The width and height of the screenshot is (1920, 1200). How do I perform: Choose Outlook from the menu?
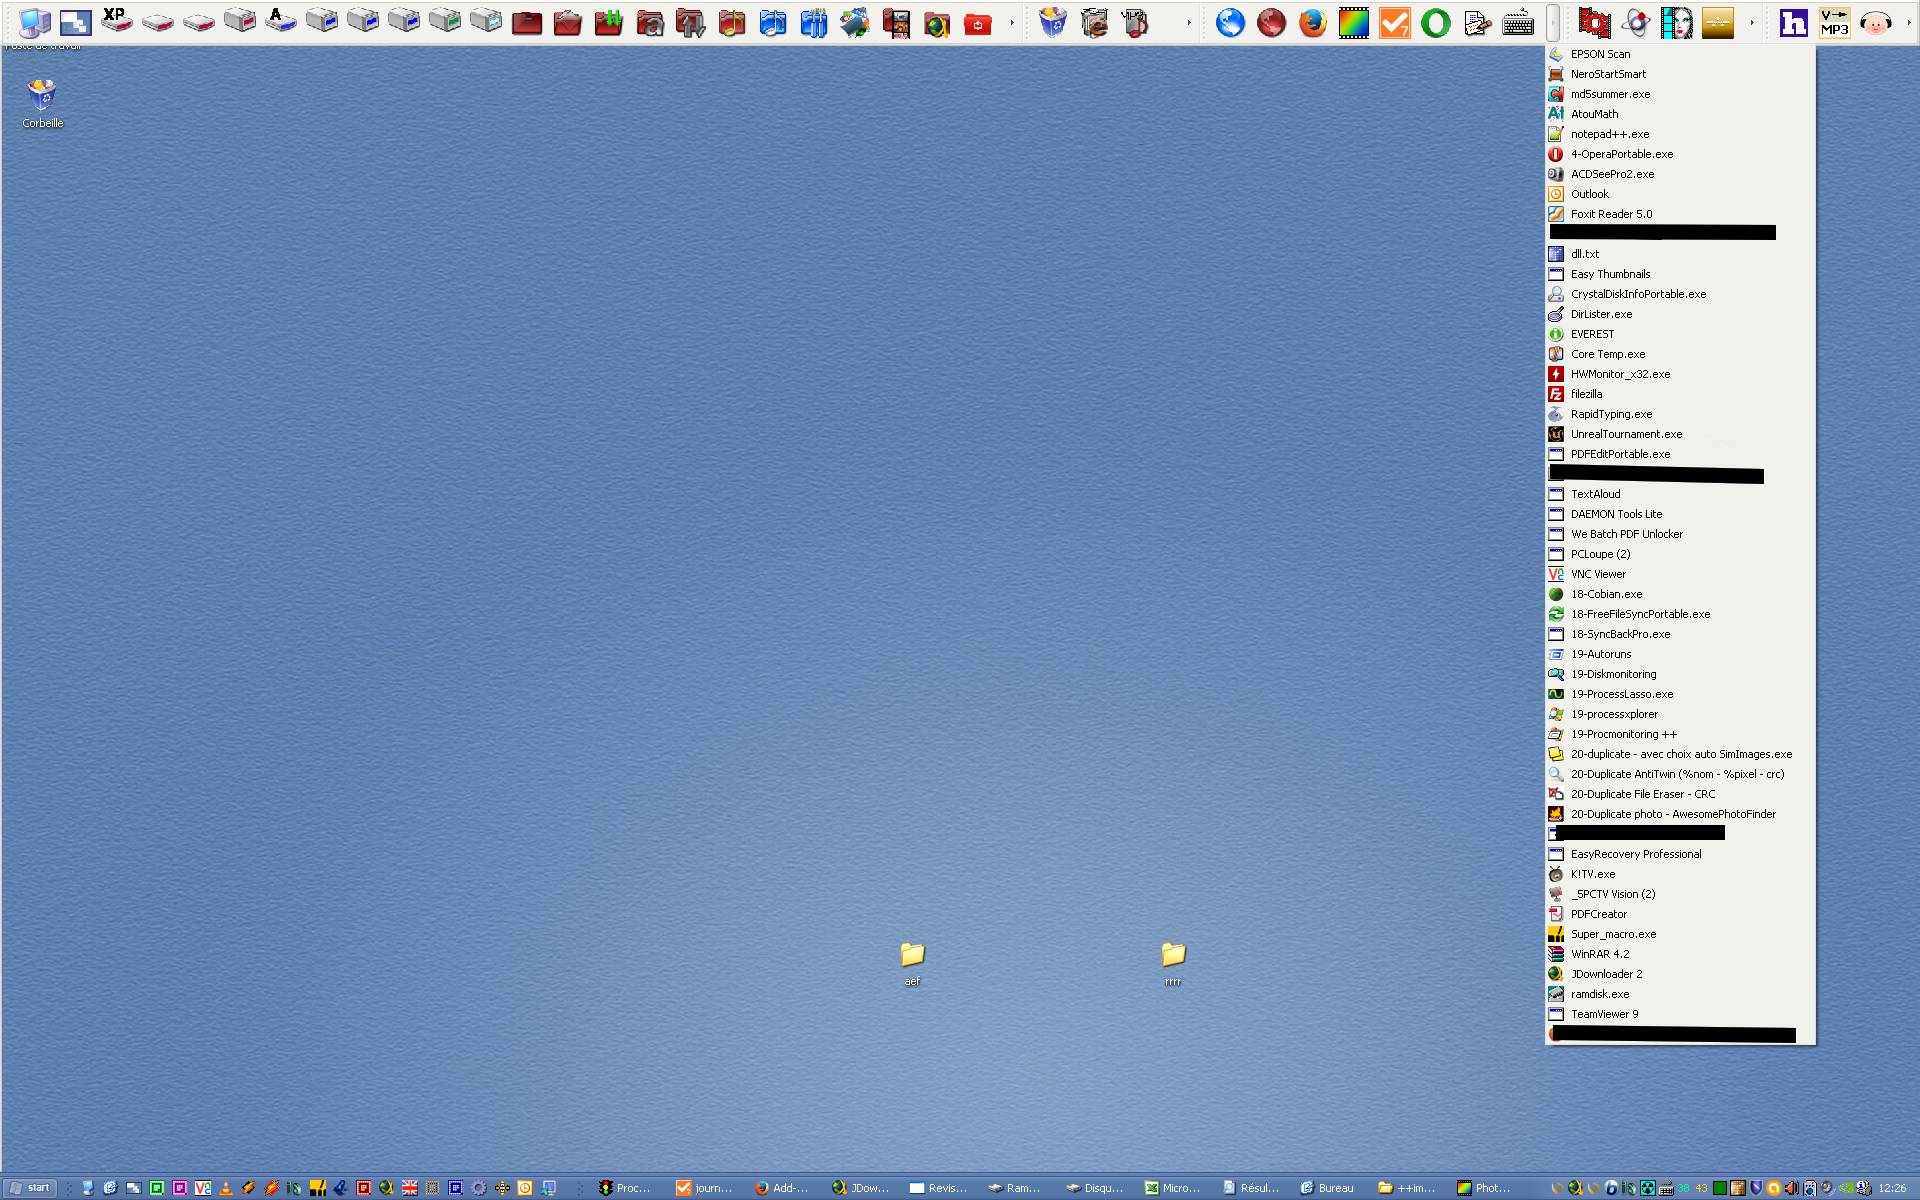(x=1680, y=194)
